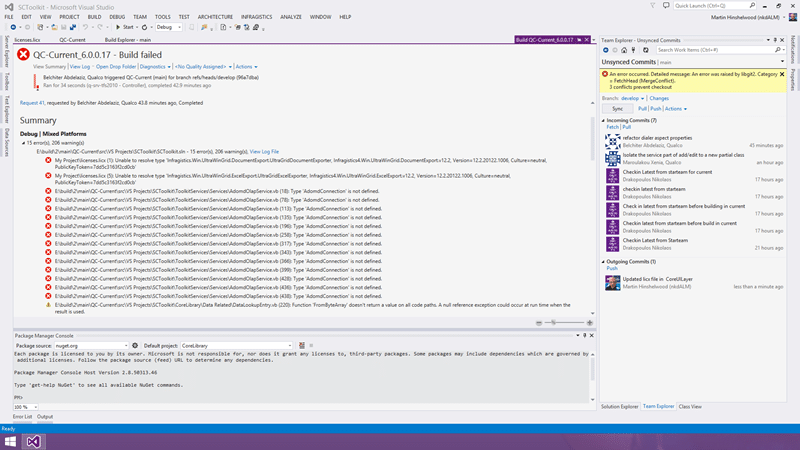800x450 pixels.
Task: Open the ARCHITECTURE menu
Action: [x=215, y=17]
